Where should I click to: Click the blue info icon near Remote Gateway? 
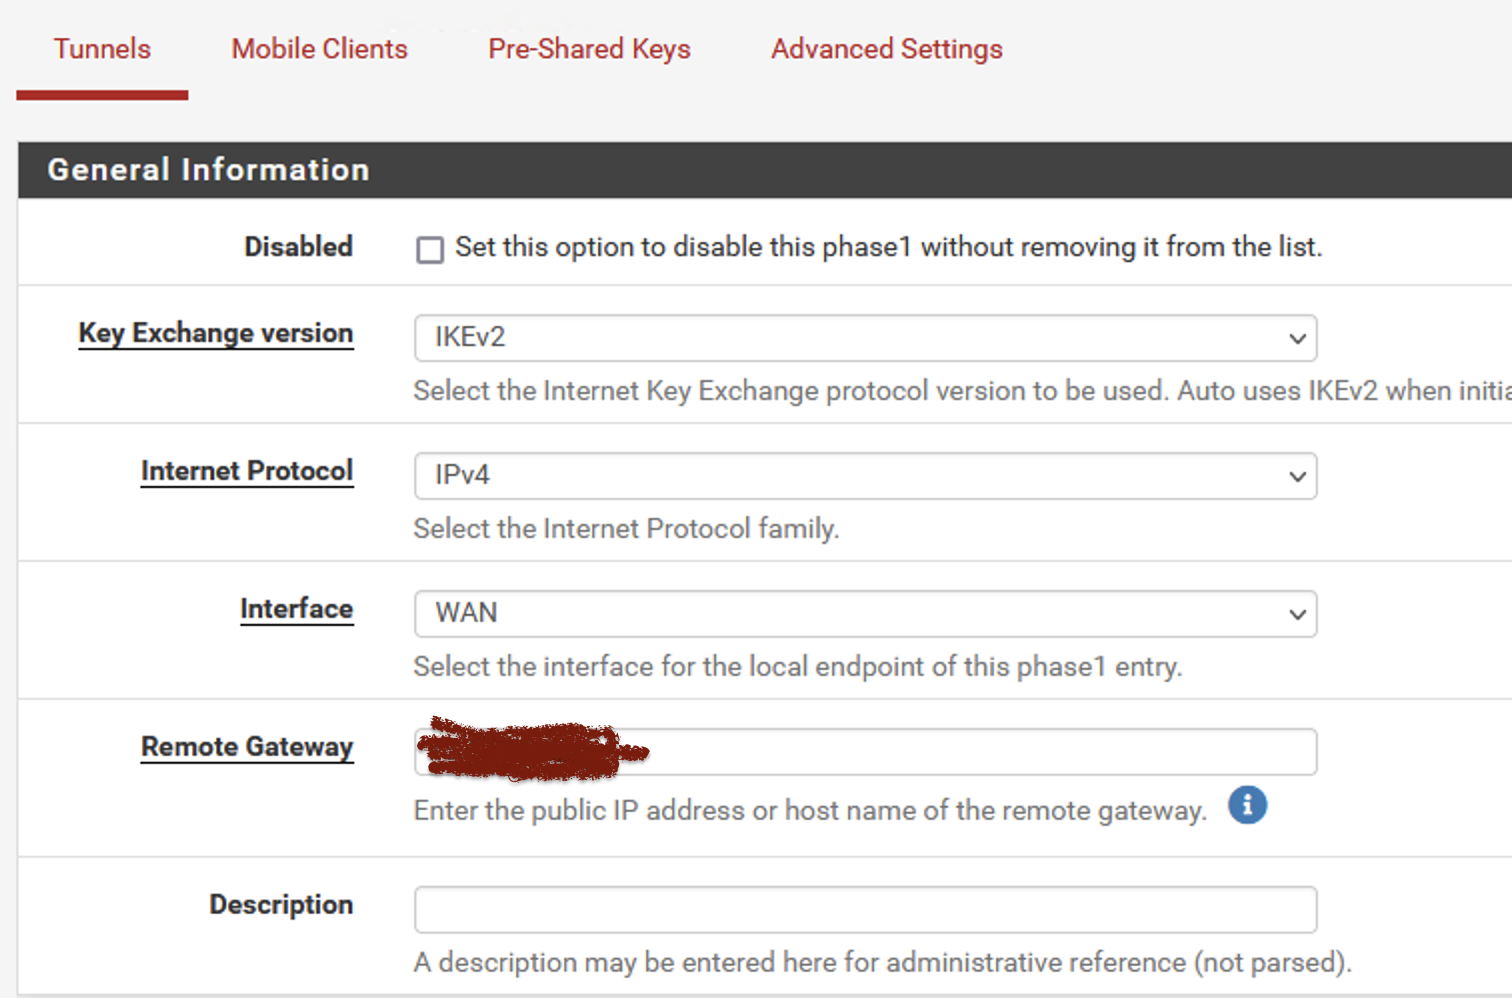tap(1247, 805)
